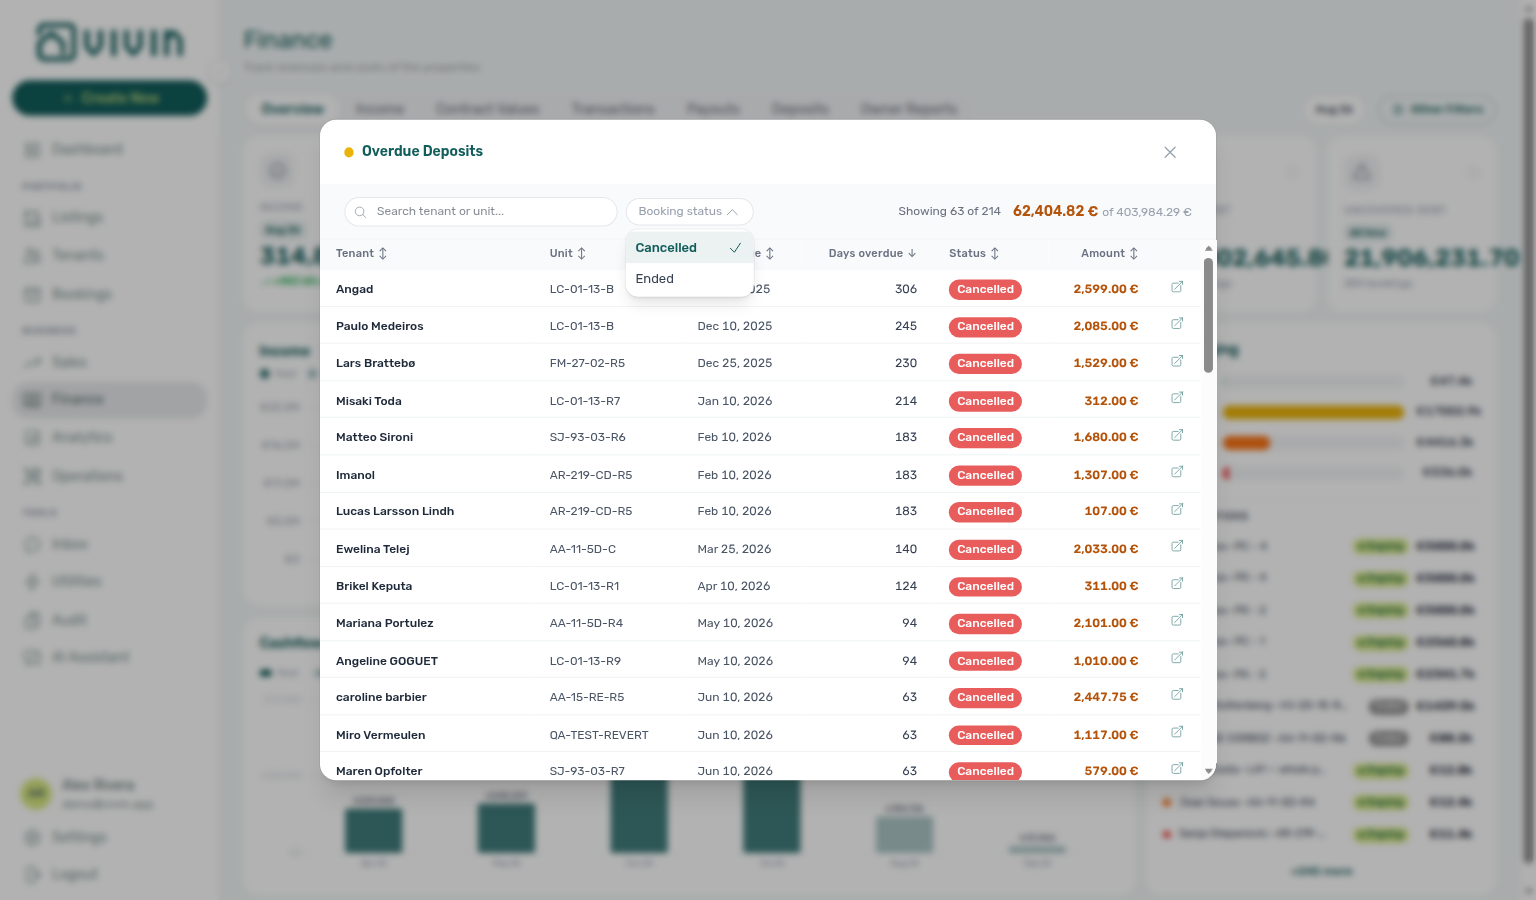
Task: Click the search magnifier icon
Action: pos(361,212)
